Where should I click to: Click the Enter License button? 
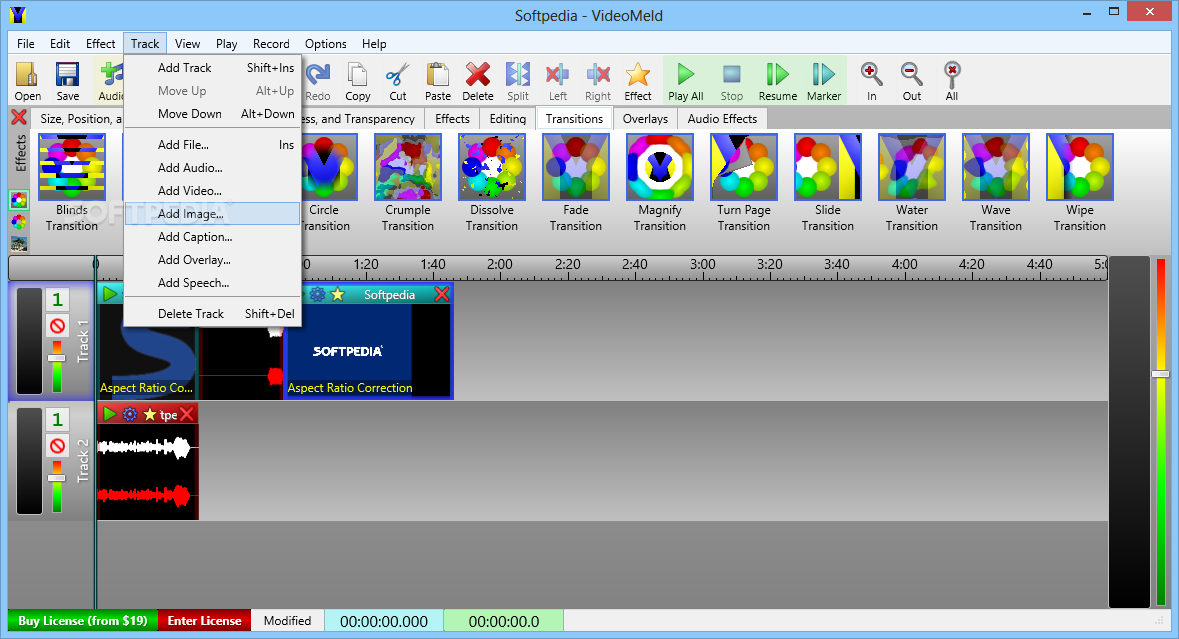(x=205, y=621)
